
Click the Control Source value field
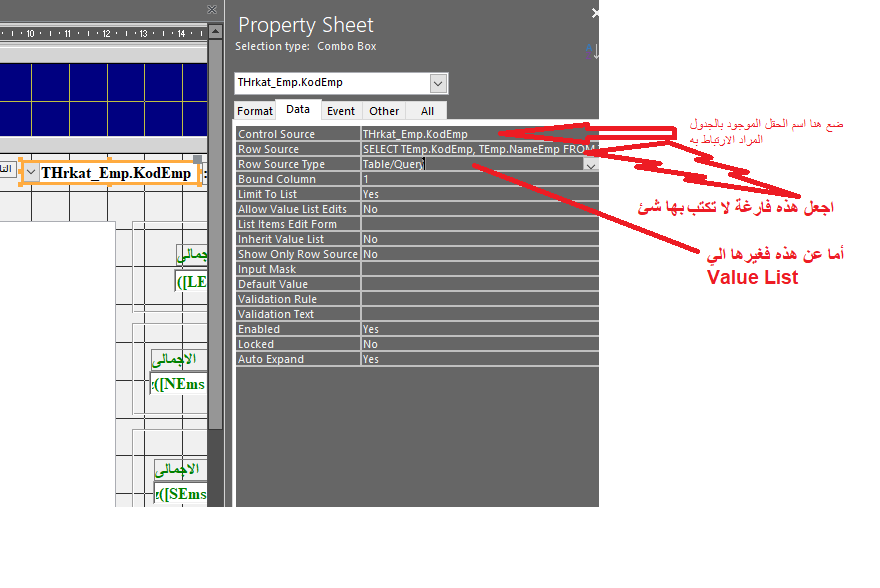click(x=479, y=134)
